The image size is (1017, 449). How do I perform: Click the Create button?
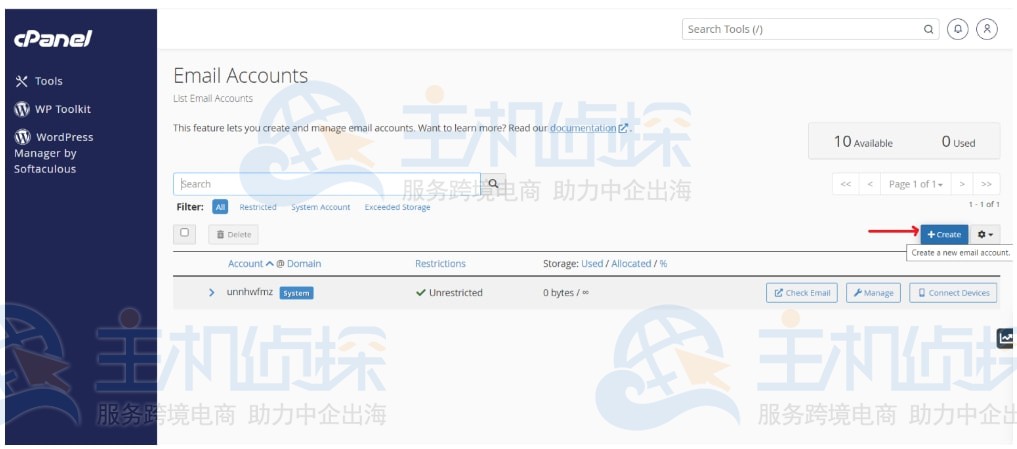click(944, 234)
